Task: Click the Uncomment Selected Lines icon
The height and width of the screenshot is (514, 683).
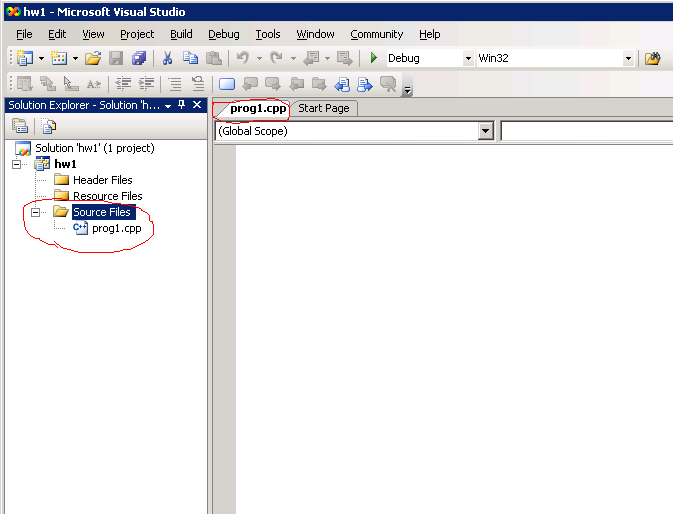Action: point(198,83)
